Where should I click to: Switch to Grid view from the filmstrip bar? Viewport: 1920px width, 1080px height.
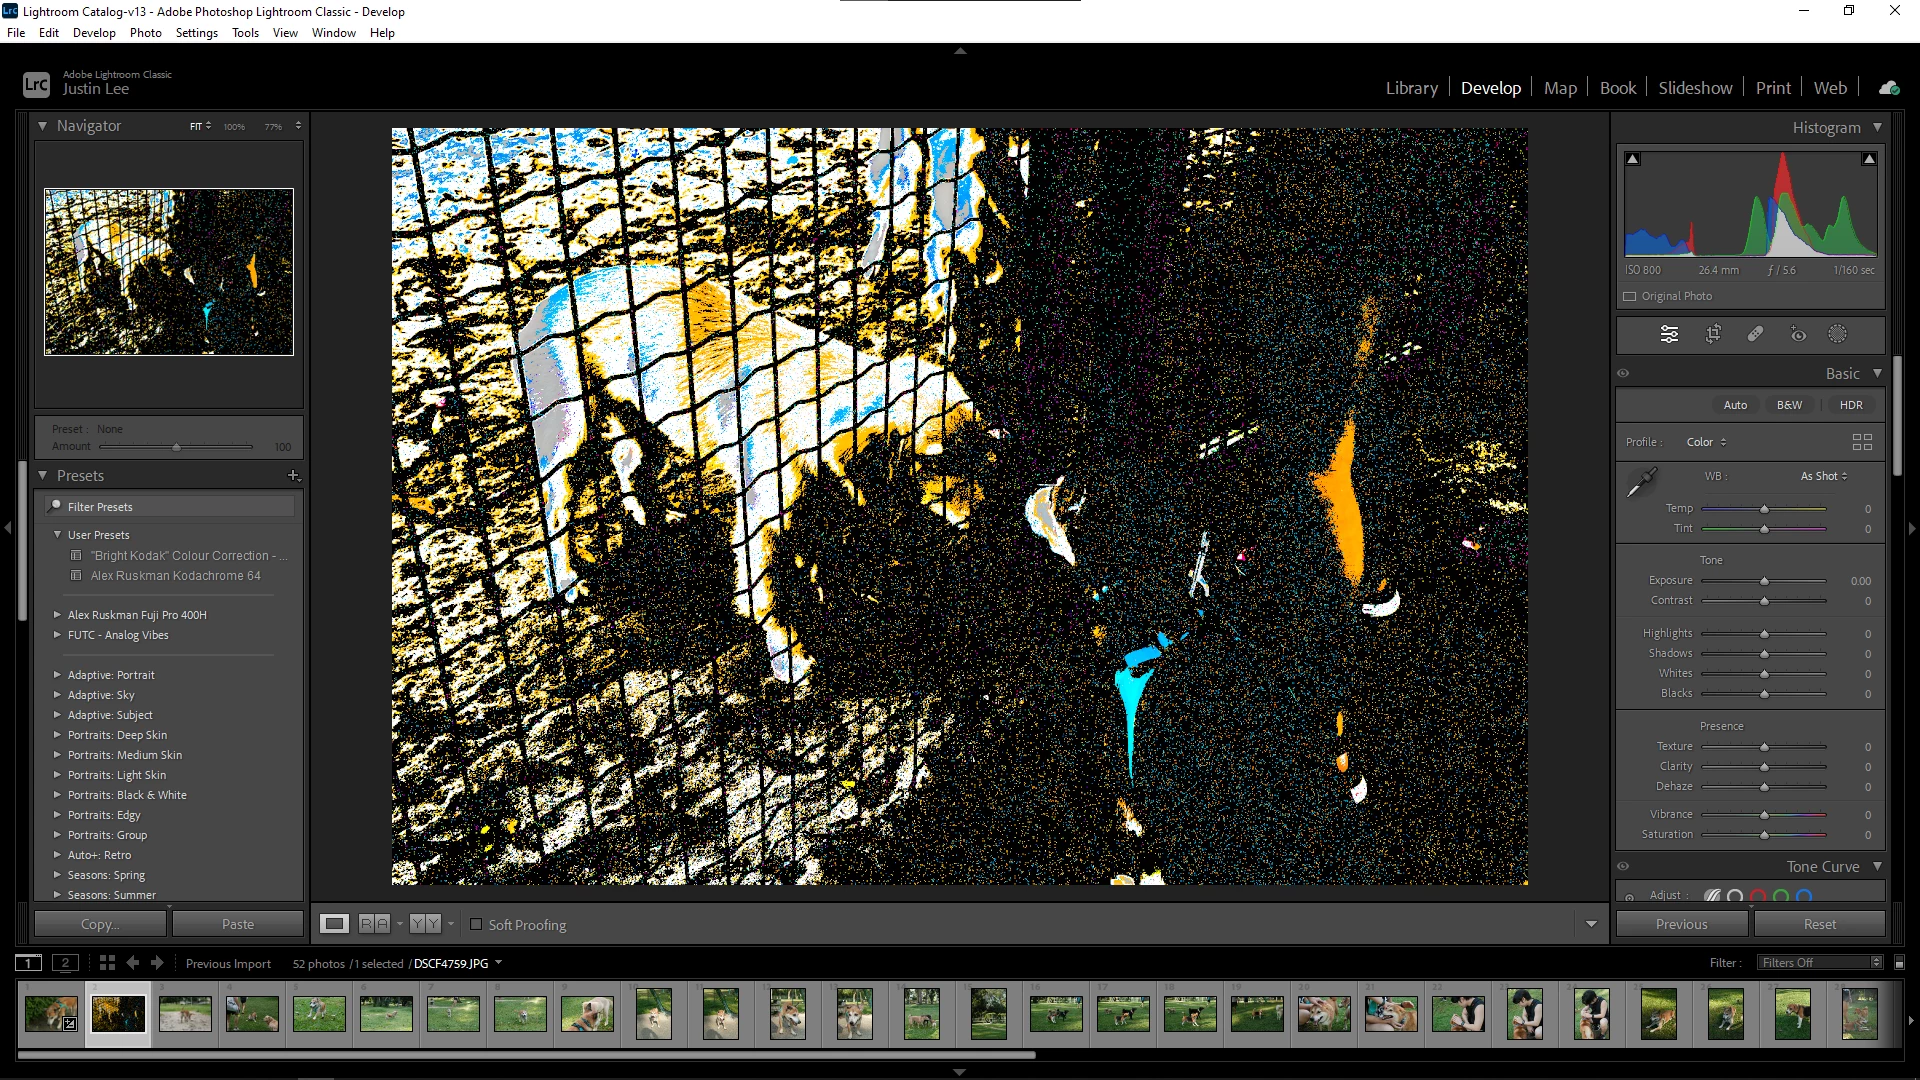click(107, 963)
